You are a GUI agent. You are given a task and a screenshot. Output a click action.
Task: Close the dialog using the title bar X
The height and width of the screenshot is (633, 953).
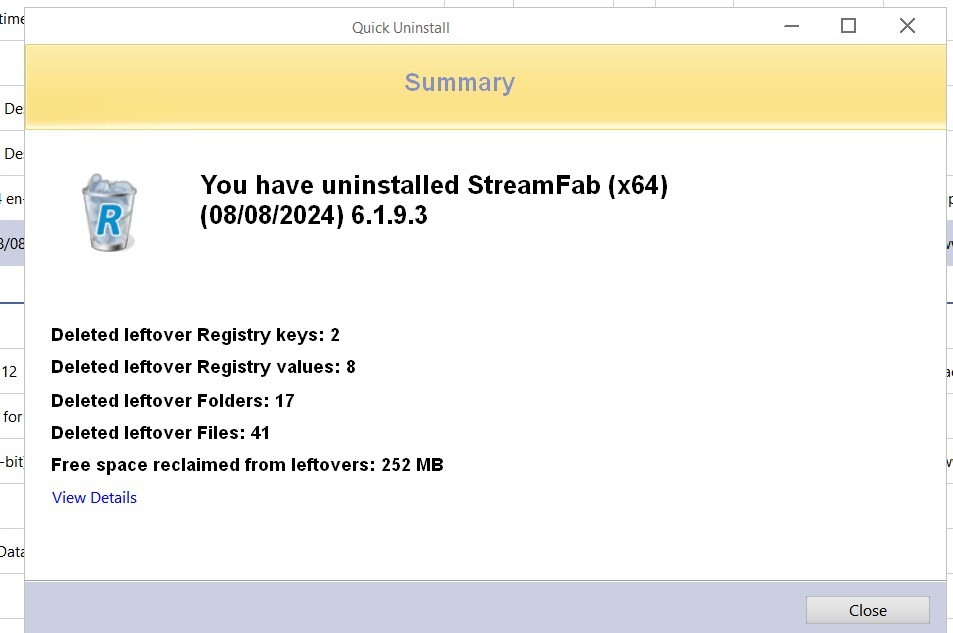pos(907,26)
